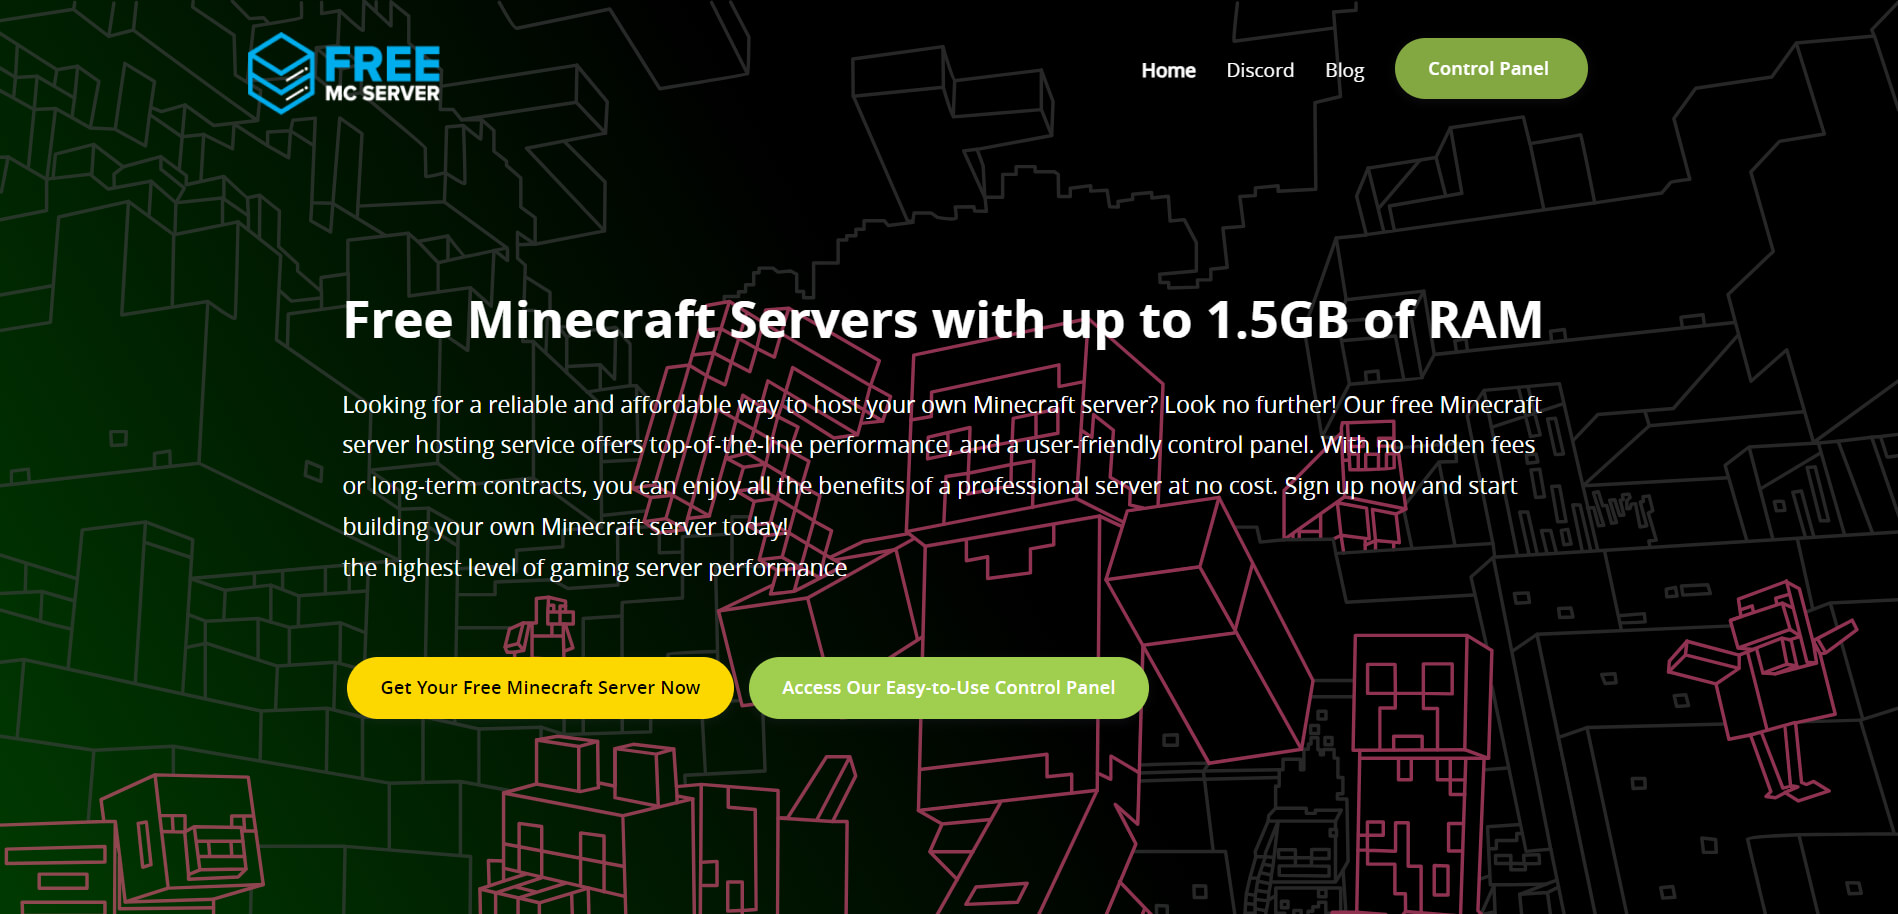Open the Discord page from the navbar

pyautogui.click(x=1260, y=70)
